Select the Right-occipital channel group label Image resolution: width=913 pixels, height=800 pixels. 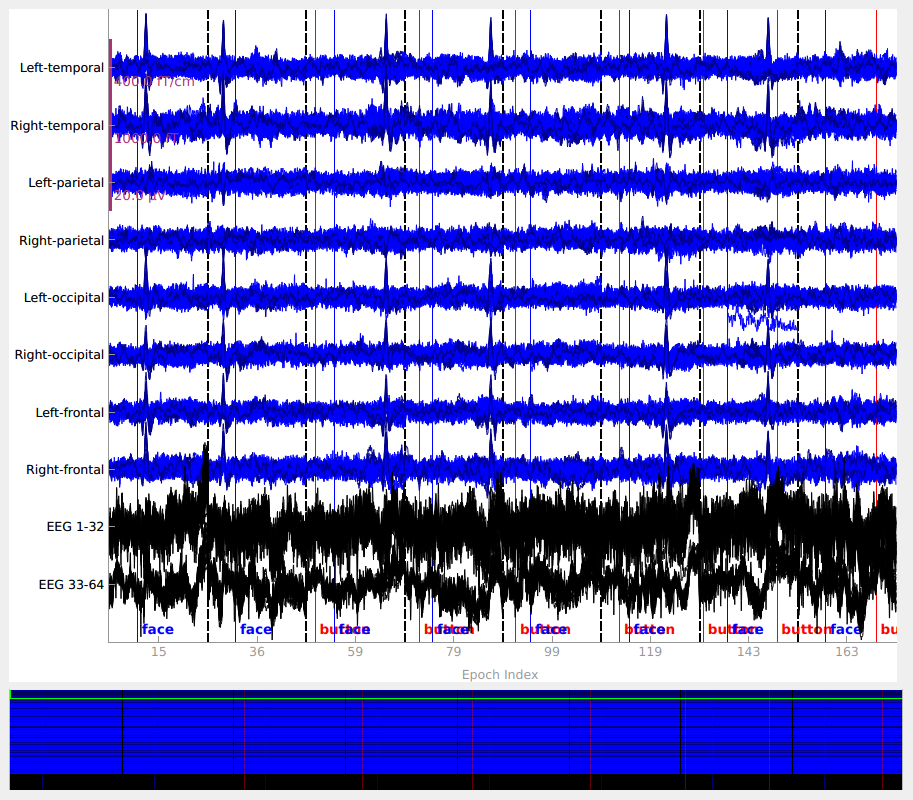tap(59, 355)
